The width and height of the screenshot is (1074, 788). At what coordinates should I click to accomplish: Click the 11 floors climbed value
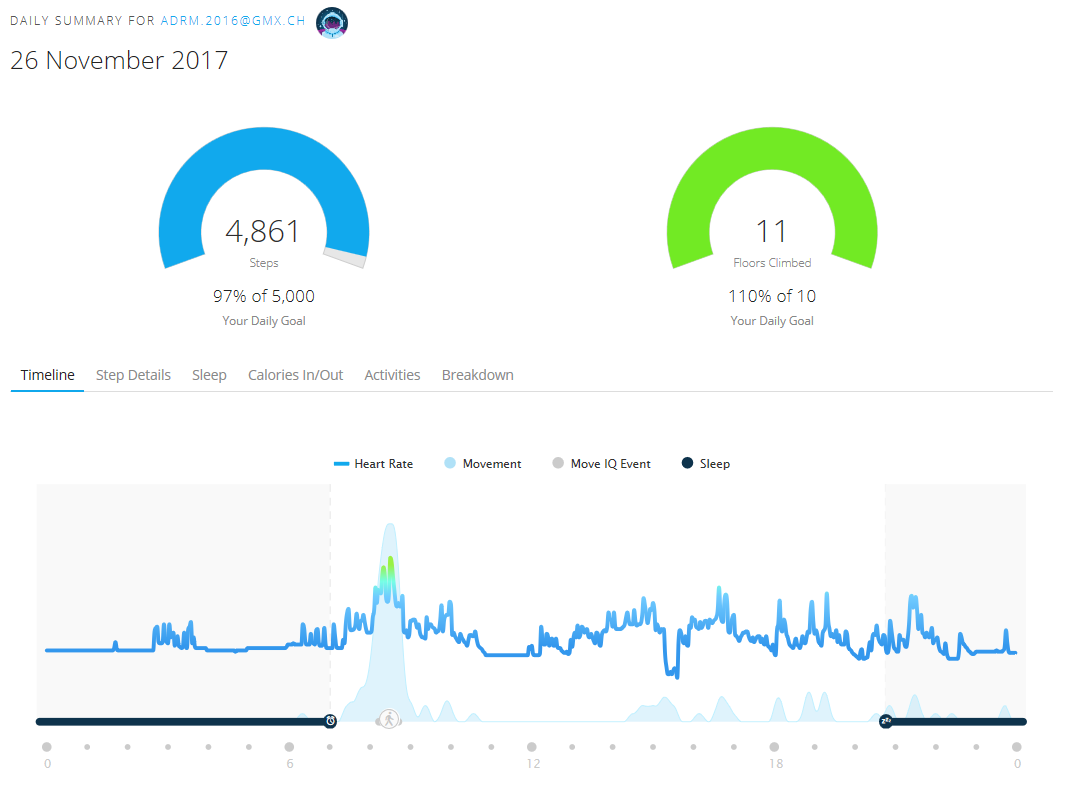771,232
